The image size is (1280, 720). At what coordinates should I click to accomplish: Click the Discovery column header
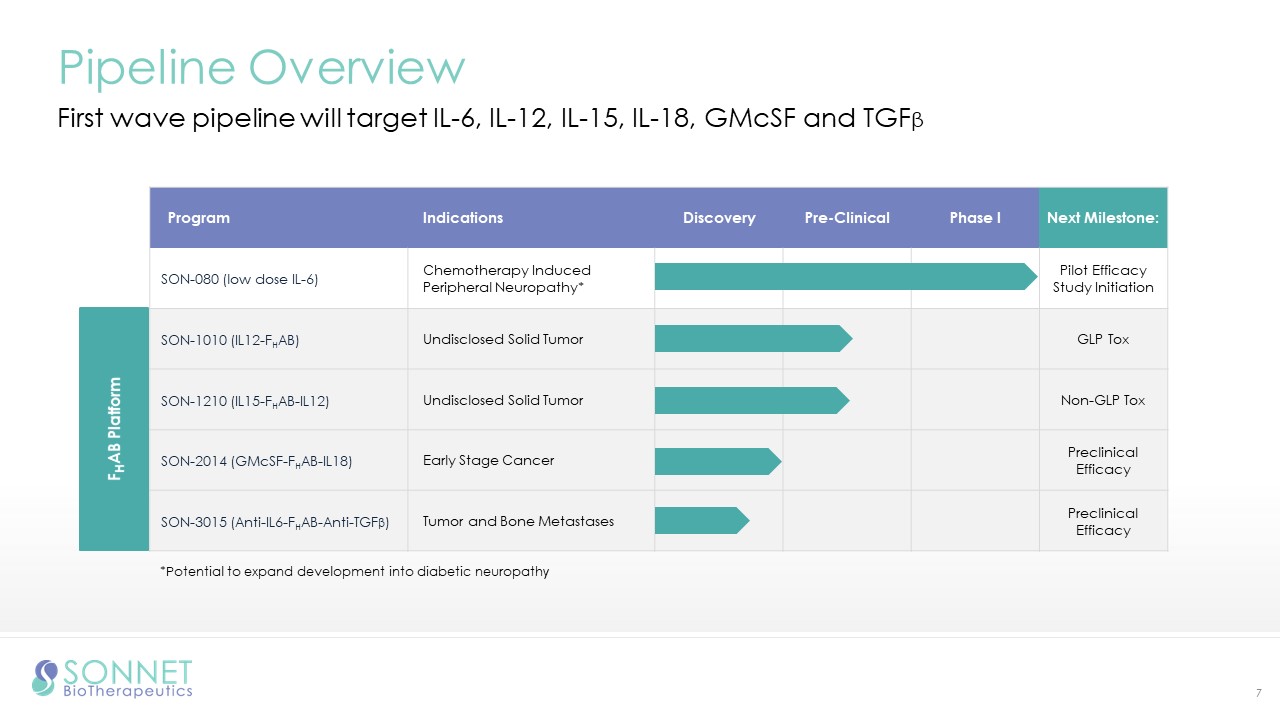(718, 218)
